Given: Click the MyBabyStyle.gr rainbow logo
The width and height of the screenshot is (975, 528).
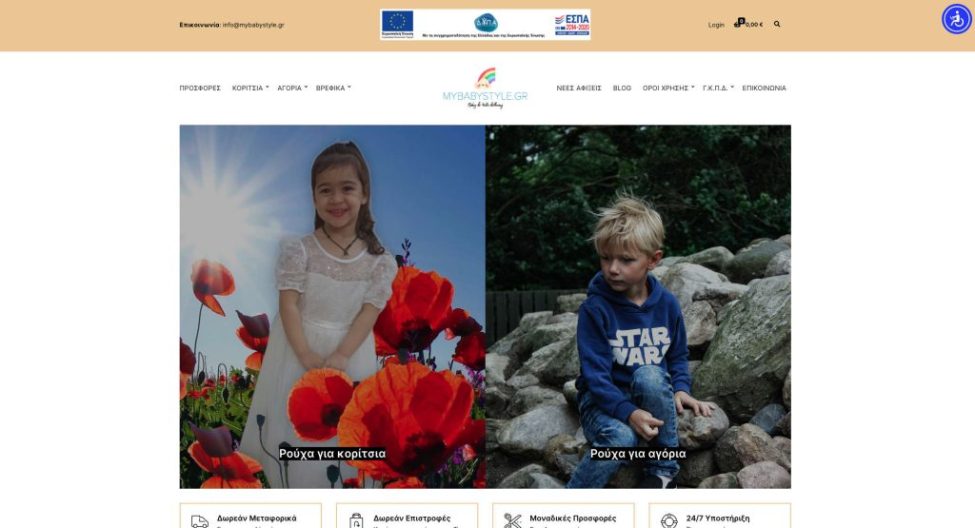Looking at the screenshot, I should pos(485,88).
